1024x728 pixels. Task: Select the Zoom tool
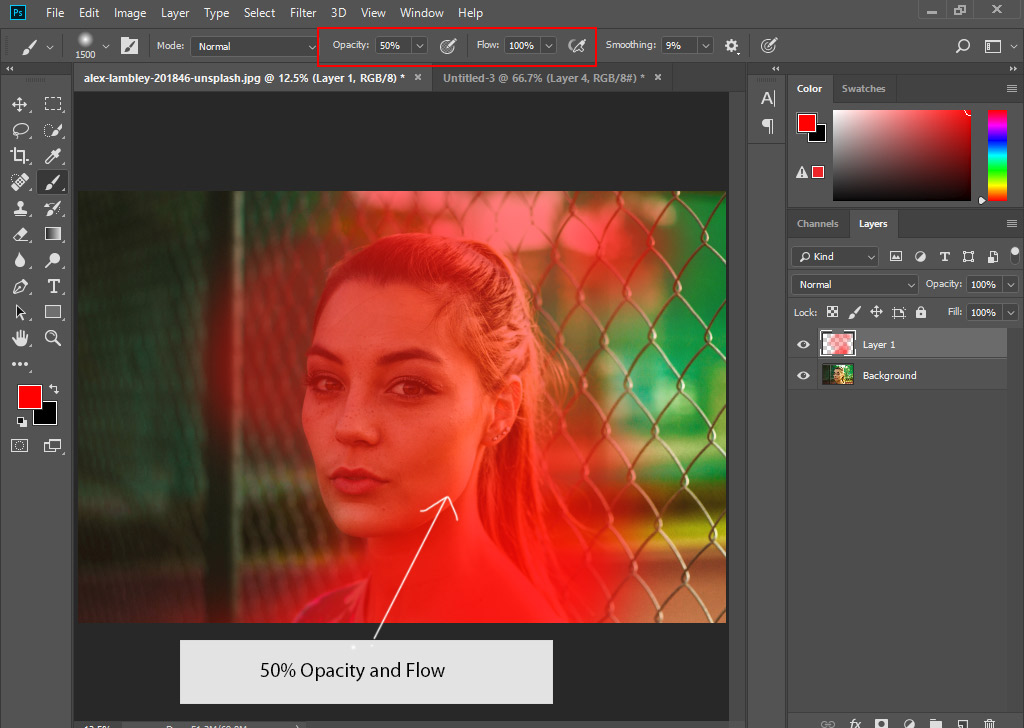[x=53, y=338]
